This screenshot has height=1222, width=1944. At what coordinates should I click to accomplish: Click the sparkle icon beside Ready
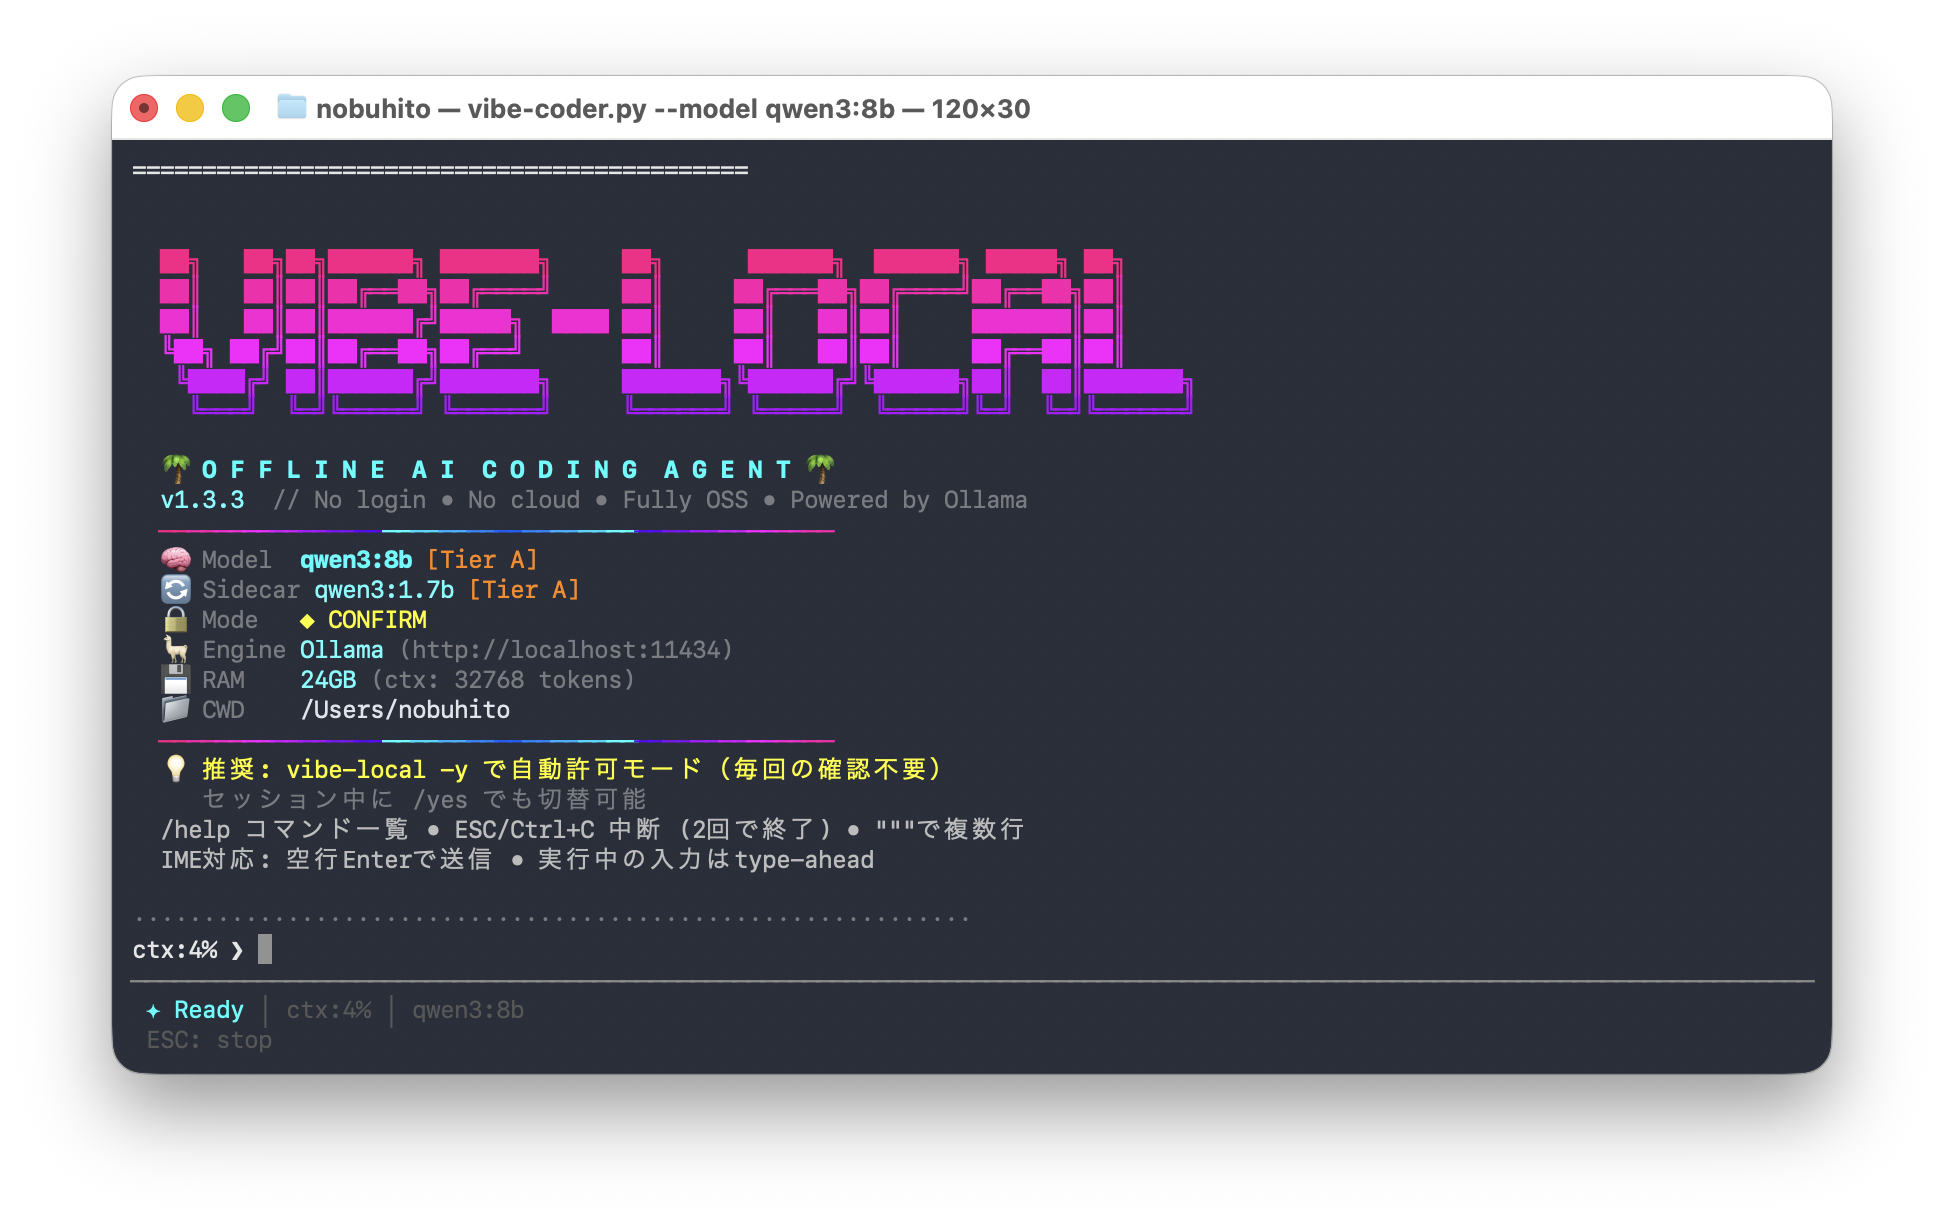tap(153, 1011)
